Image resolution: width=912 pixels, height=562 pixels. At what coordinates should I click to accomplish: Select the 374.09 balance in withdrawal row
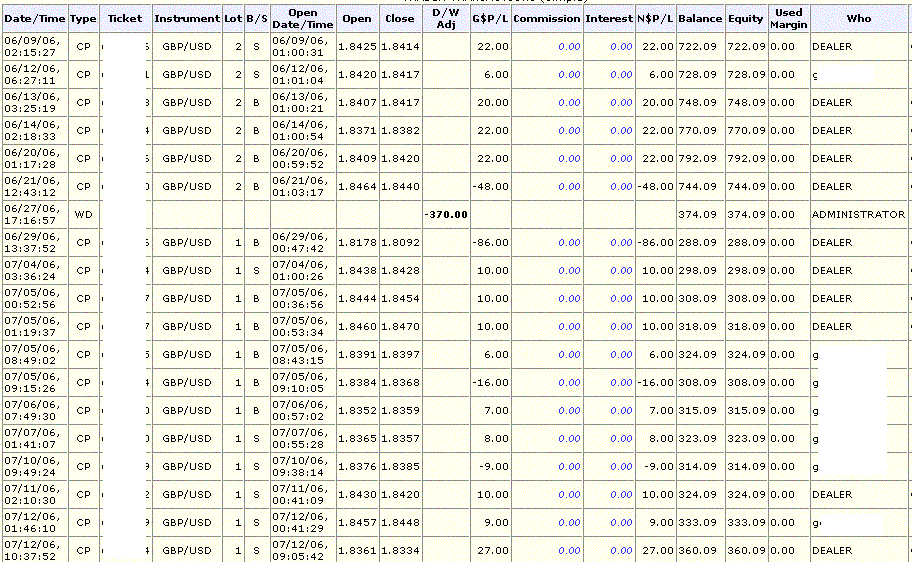click(x=700, y=214)
